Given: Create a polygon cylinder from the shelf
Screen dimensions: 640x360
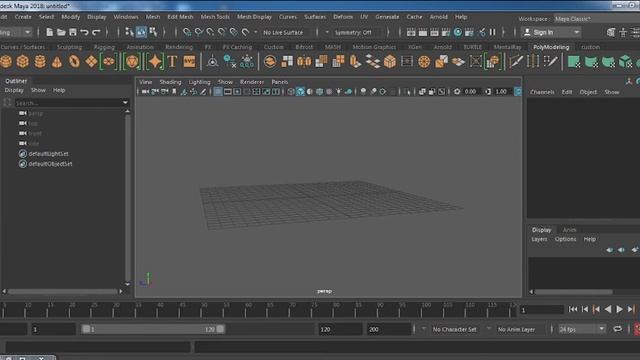Looking at the screenshot, I should [x=40, y=62].
